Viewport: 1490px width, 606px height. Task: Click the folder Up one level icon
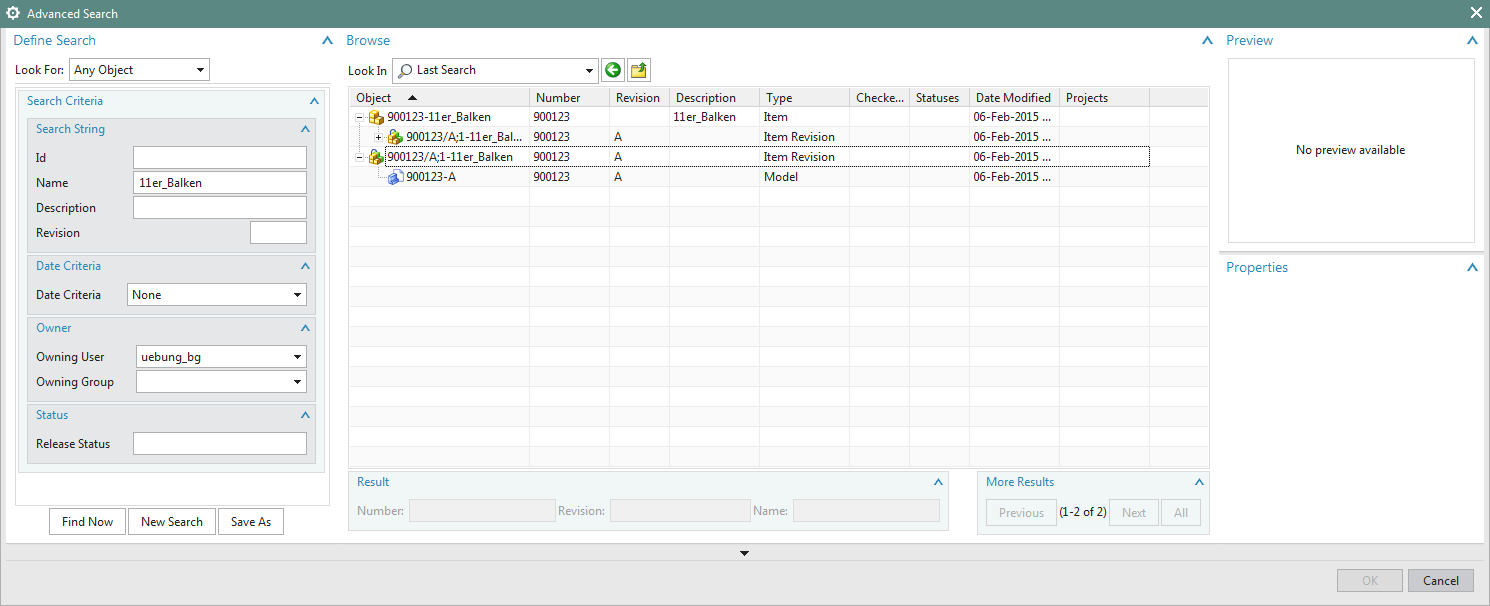(639, 70)
